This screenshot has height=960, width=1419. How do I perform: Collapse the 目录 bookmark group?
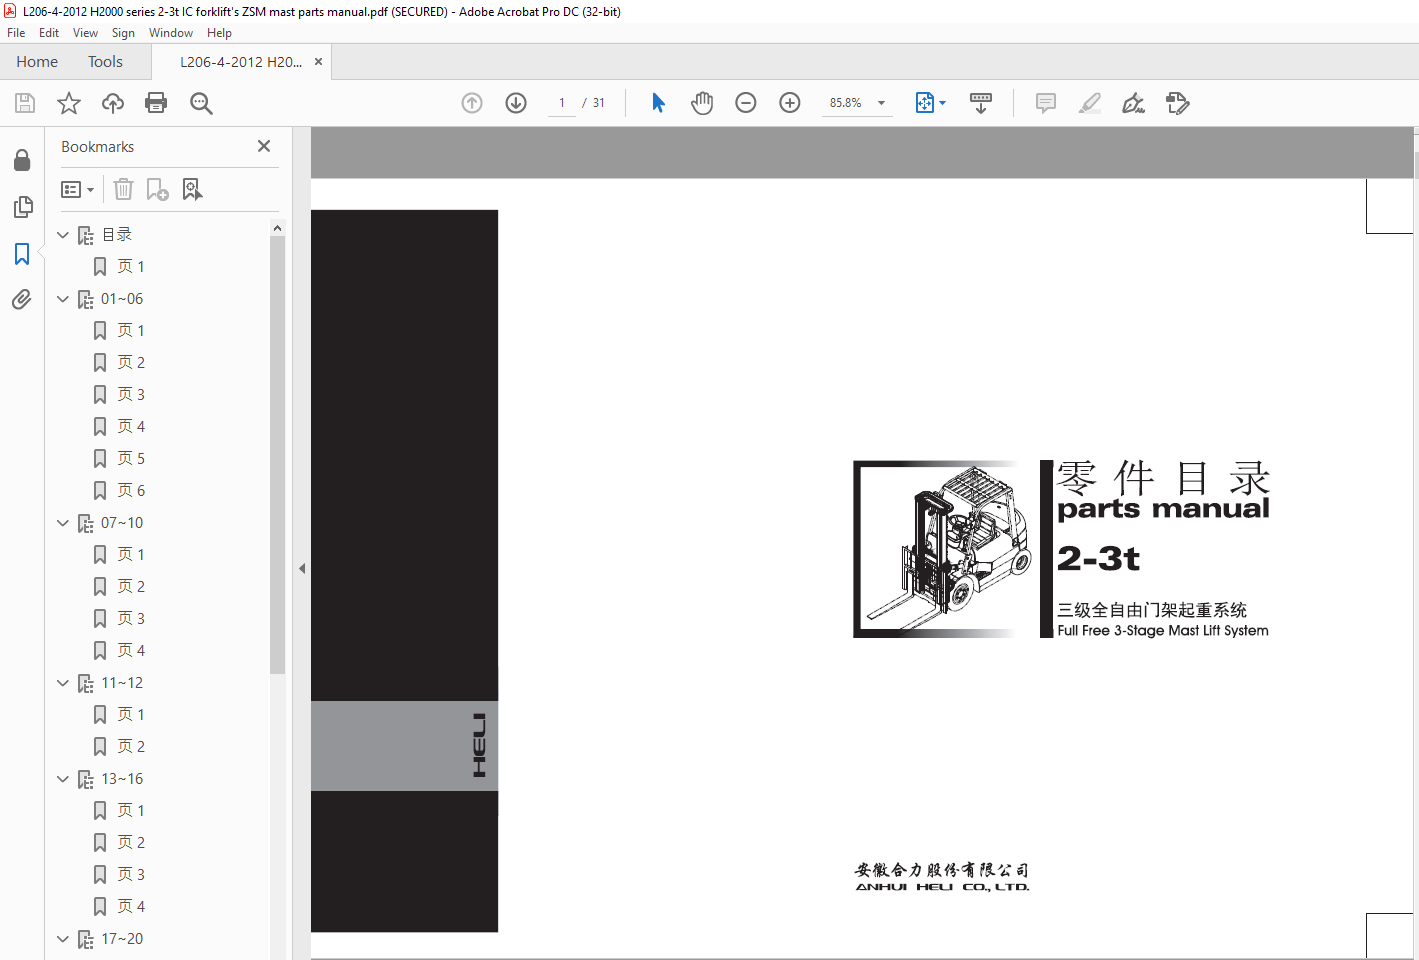point(63,235)
